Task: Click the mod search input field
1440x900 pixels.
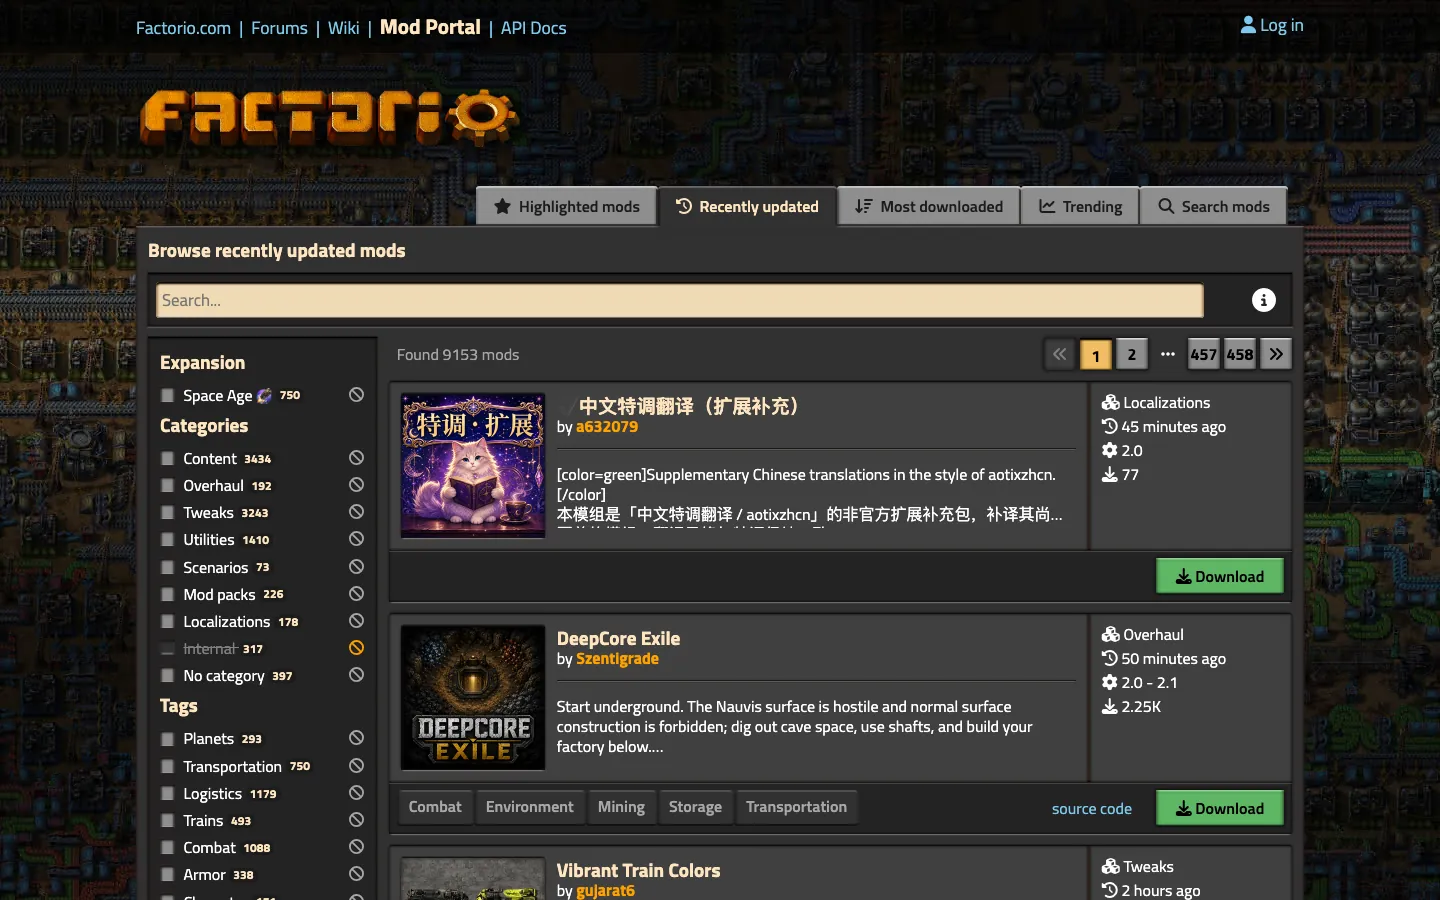Action: pos(680,300)
